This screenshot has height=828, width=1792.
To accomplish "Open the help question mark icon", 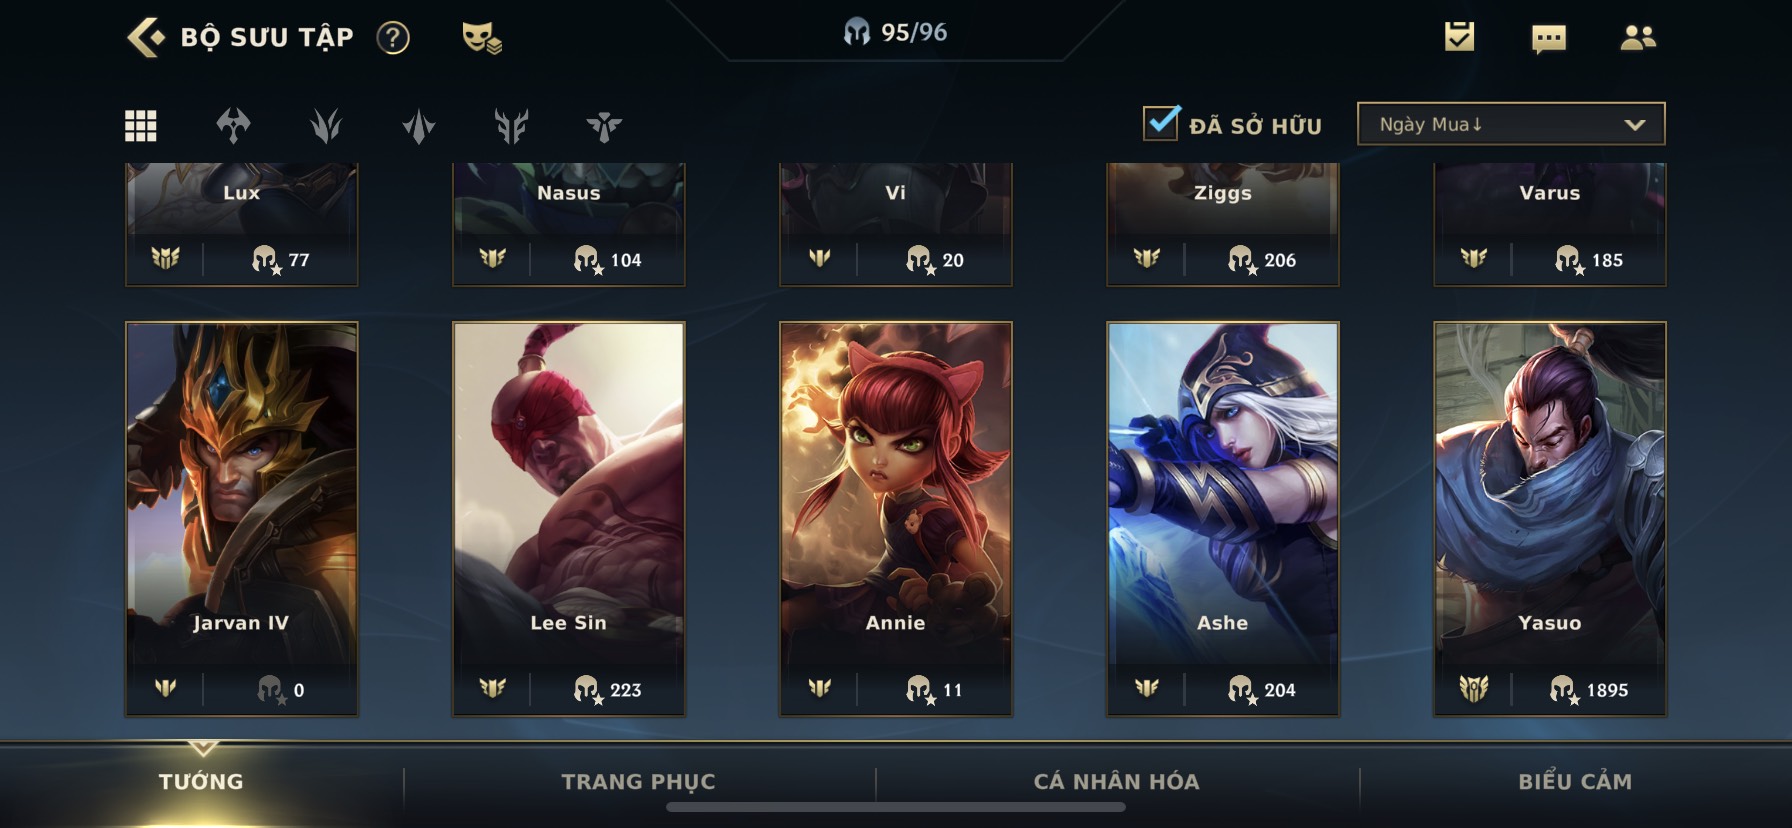I will pos(393,38).
